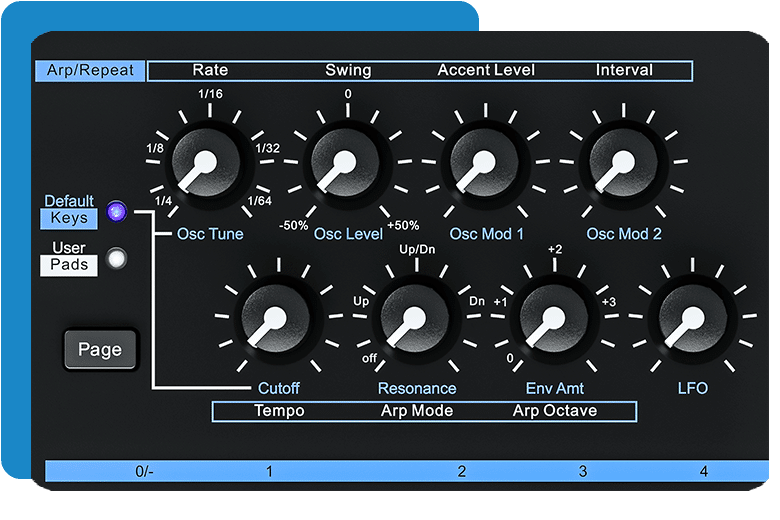Screen dimensions: 780x520
Task: Click the Tempo label below Cutoff
Action: (x=279, y=411)
